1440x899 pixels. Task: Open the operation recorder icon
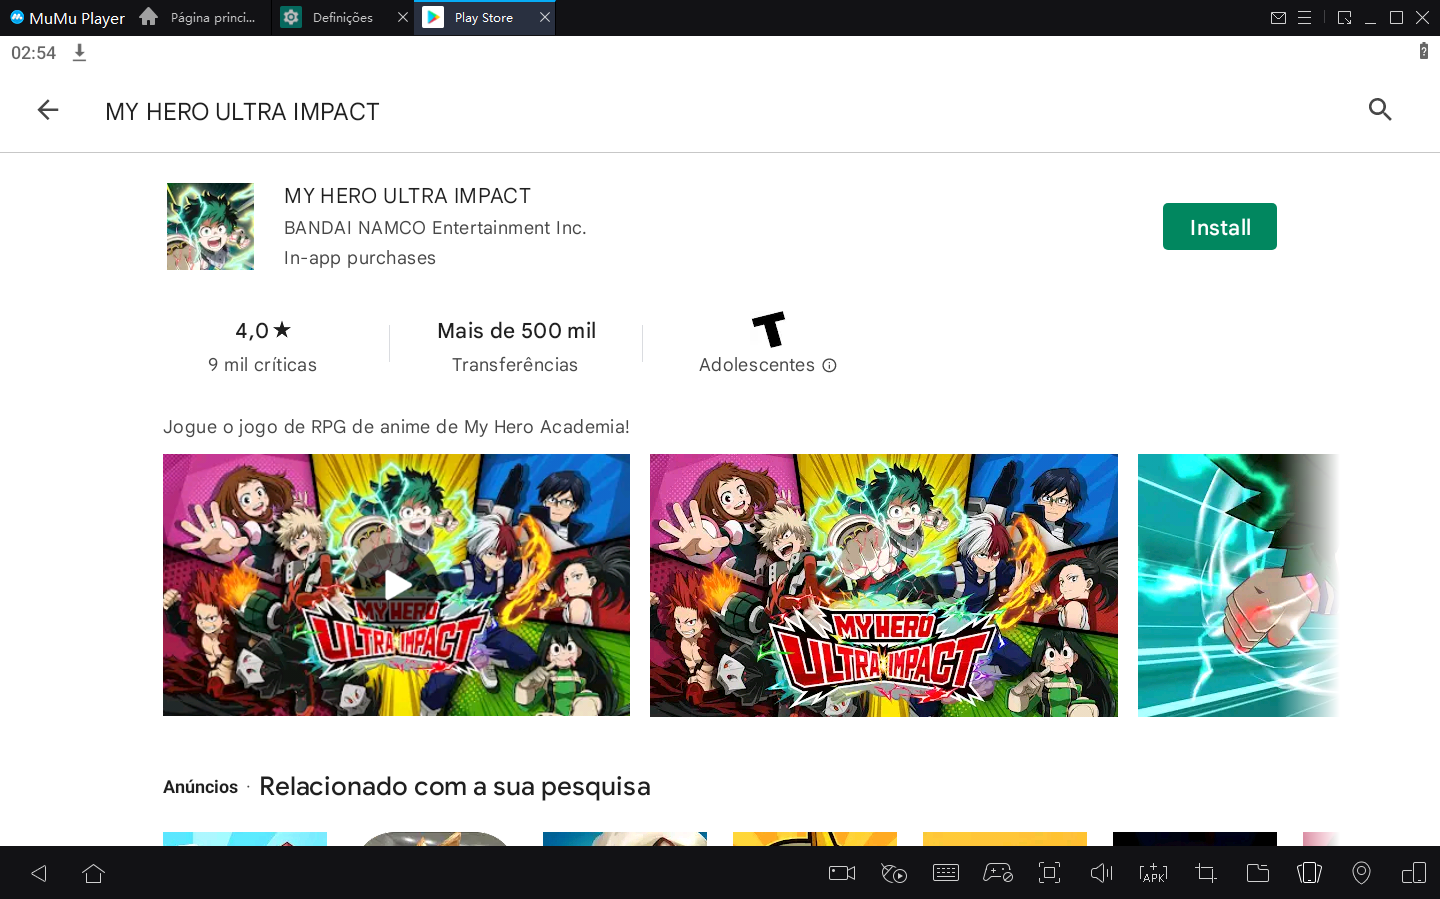[x=894, y=873]
